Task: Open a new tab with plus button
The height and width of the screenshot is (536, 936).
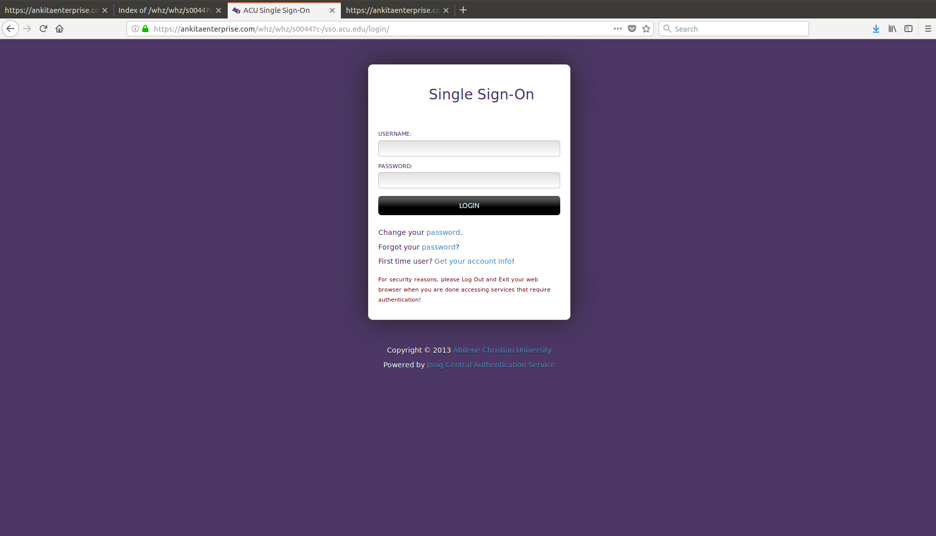Action: 463,10
